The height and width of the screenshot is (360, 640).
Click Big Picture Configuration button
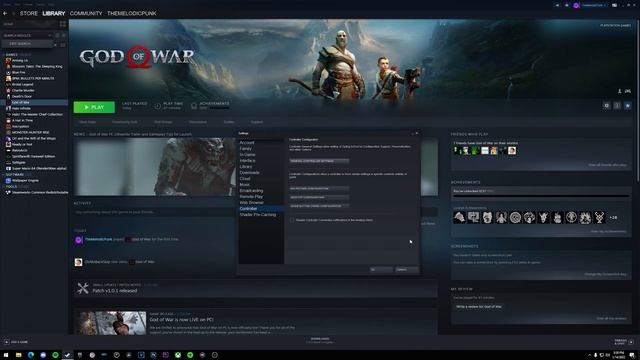pyautogui.click(x=319, y=189)
